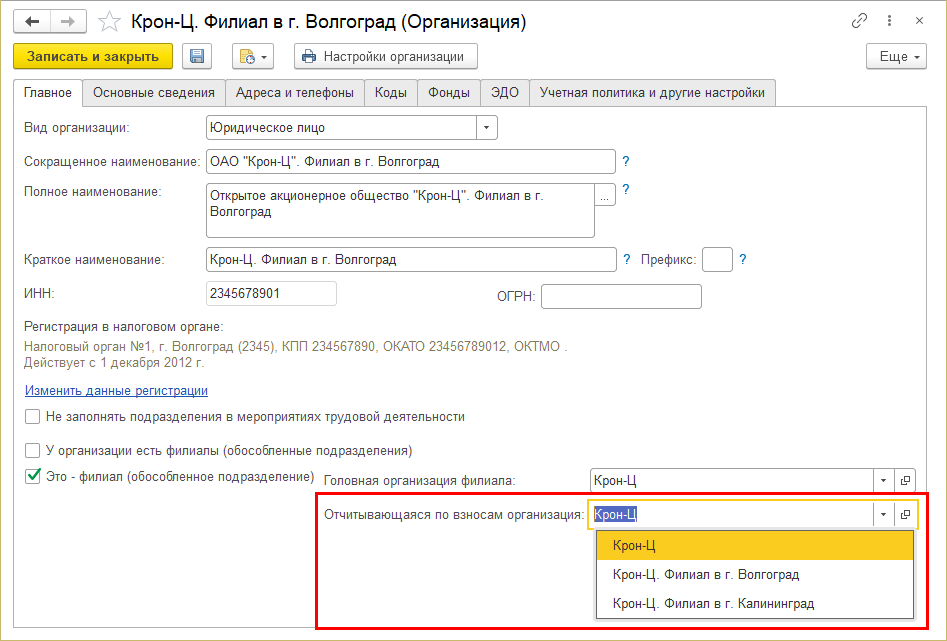This screenshot has height=641, width=947.
Task: Save using the floppy disk icon
Action: [197, 57]
